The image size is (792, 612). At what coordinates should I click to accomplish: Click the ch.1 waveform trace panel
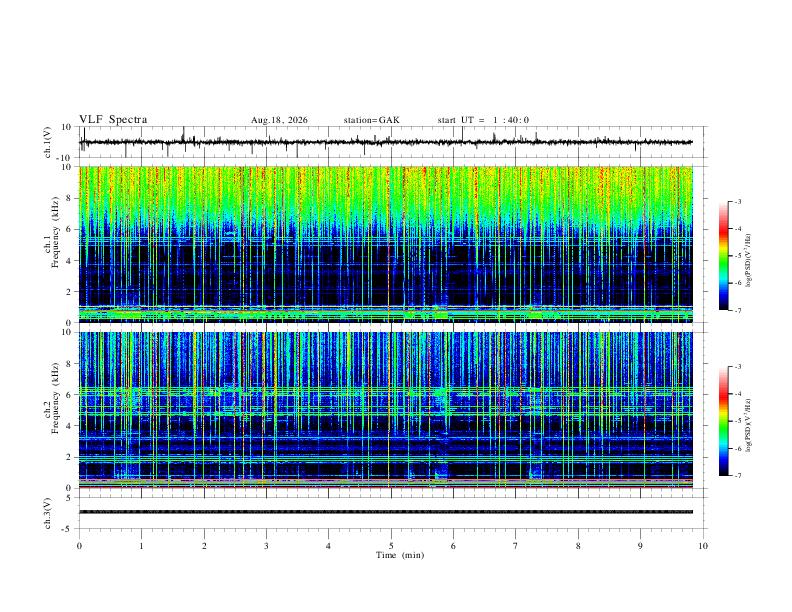point(386,142)
